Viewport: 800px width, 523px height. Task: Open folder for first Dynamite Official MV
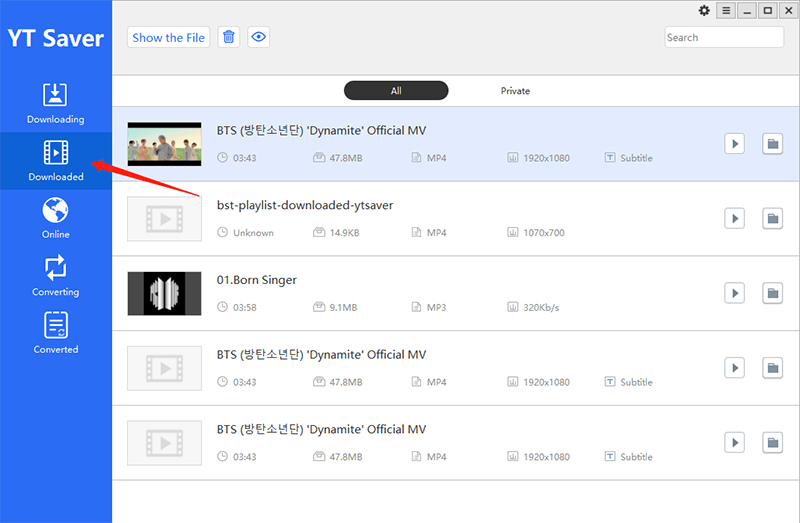click(x=772, y=144)
